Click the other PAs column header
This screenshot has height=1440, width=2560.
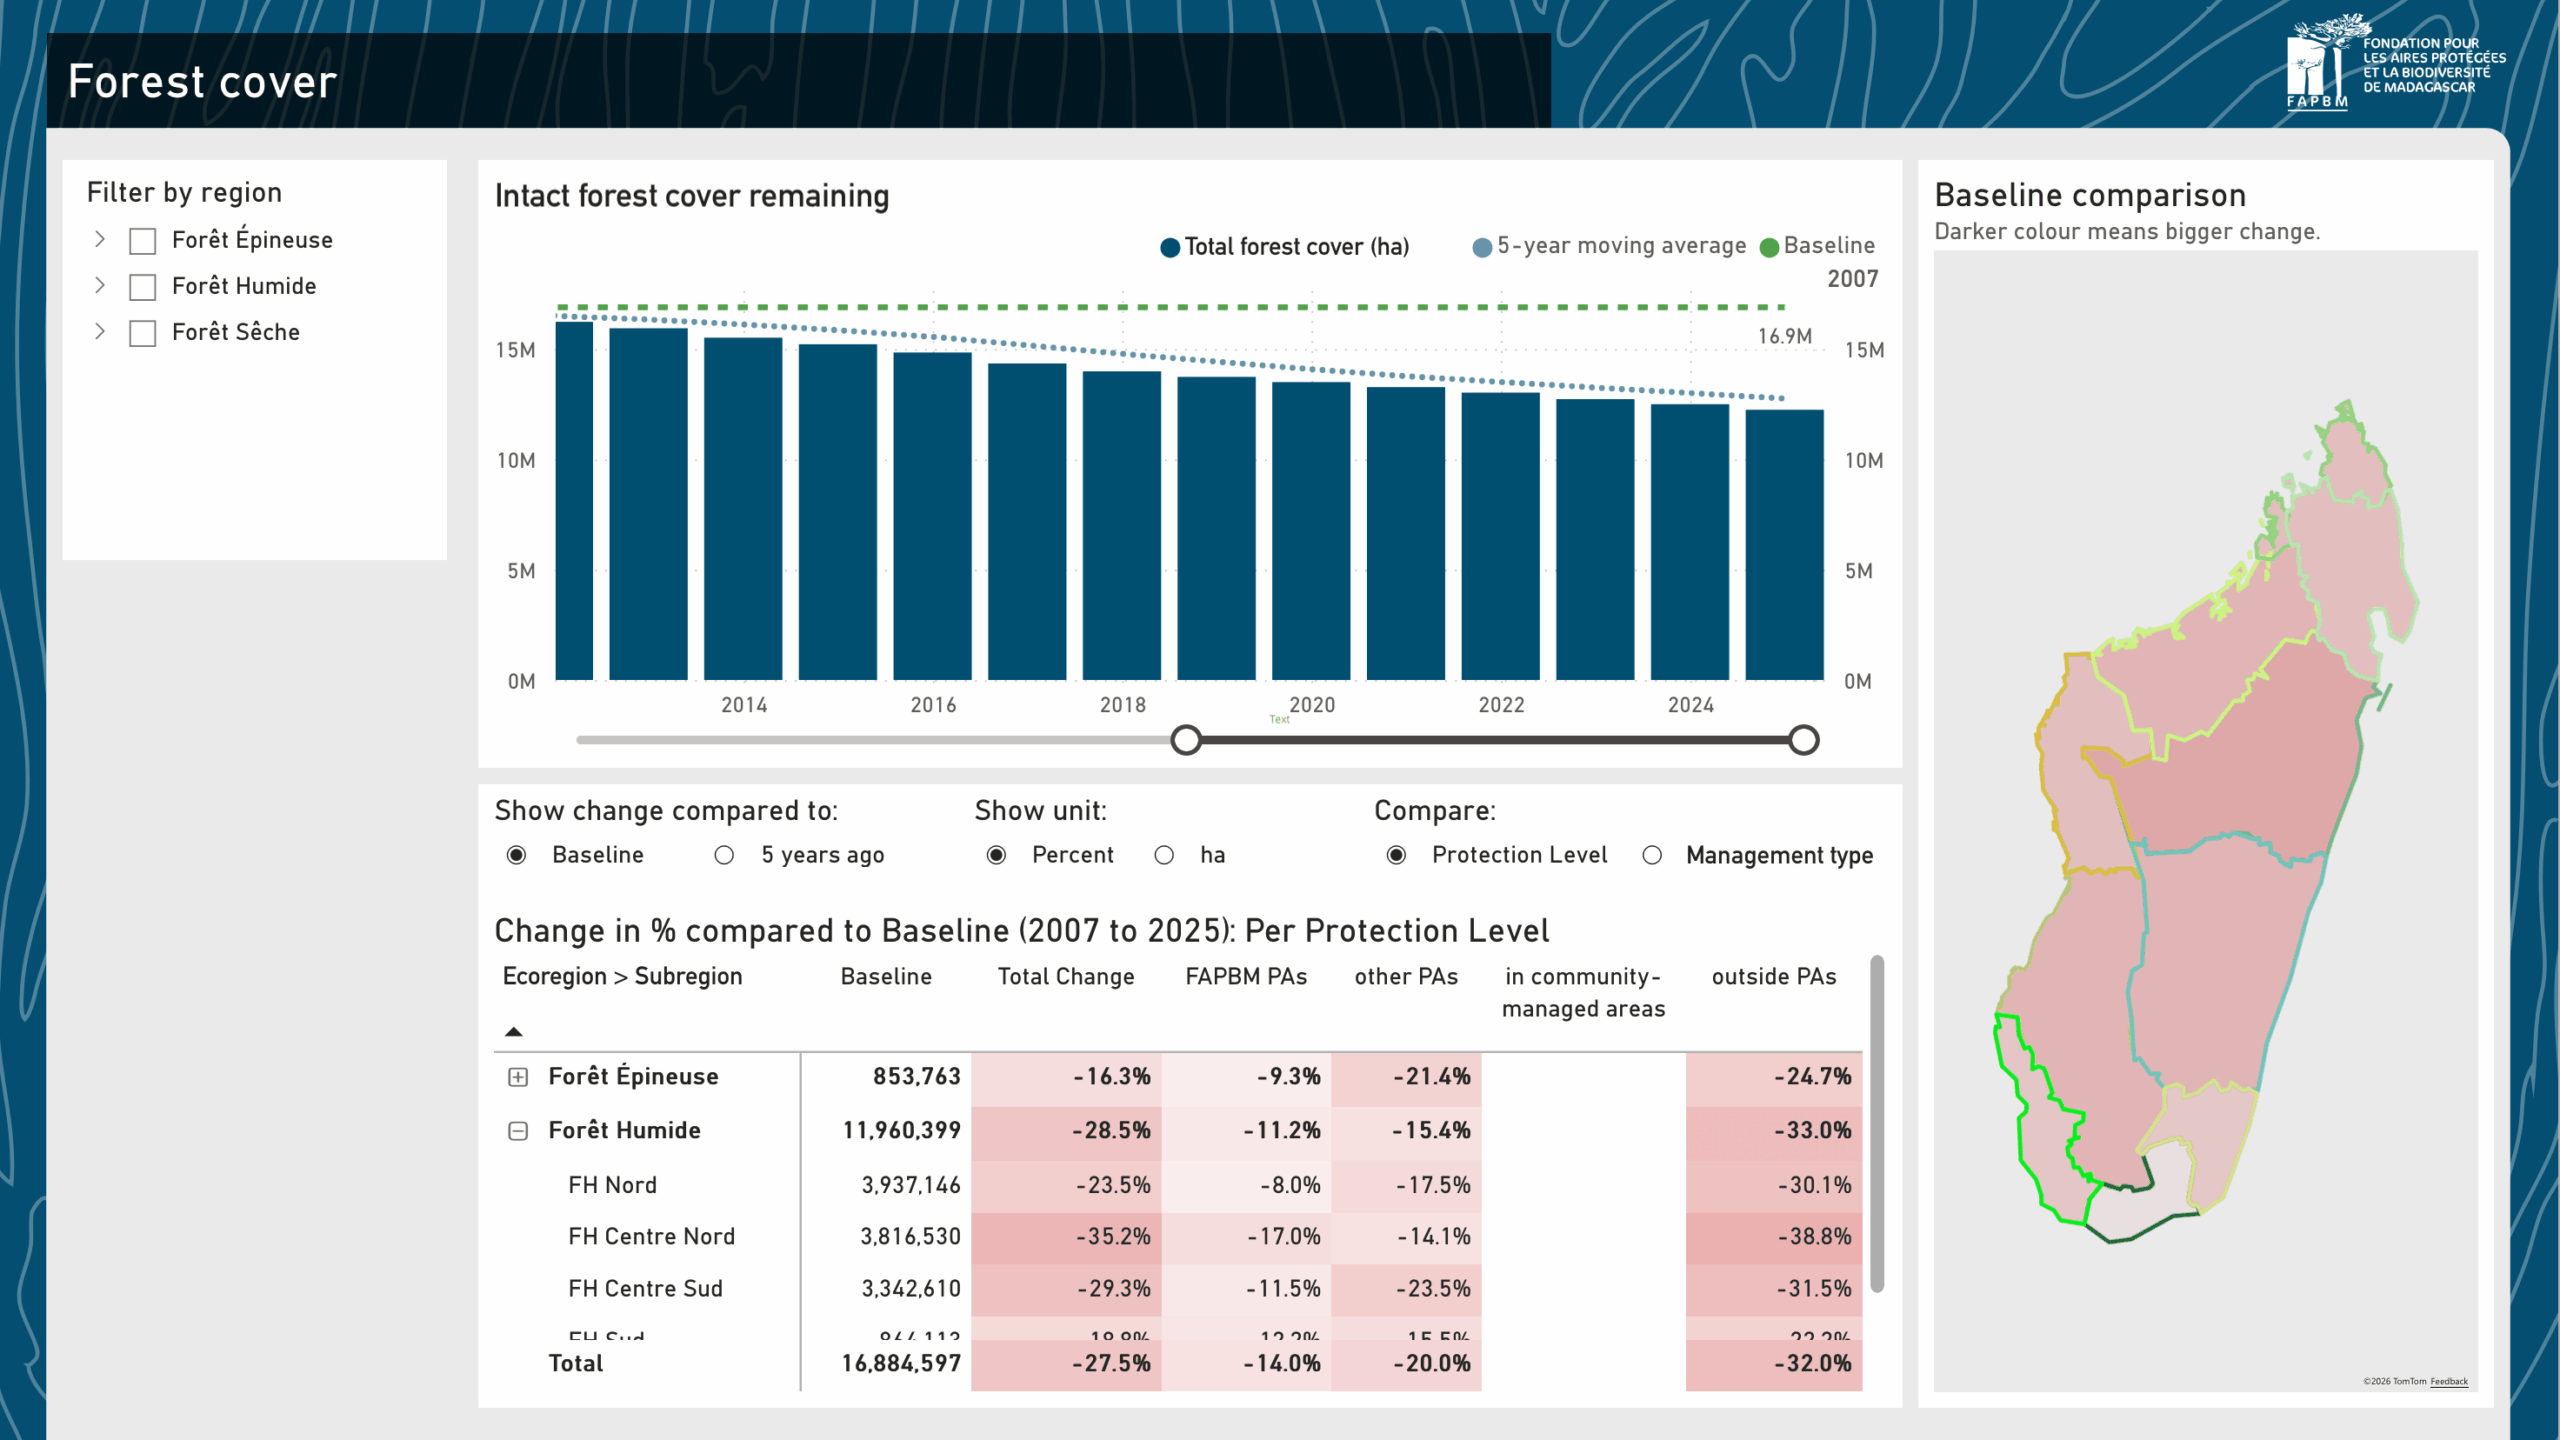(1406, 977)
